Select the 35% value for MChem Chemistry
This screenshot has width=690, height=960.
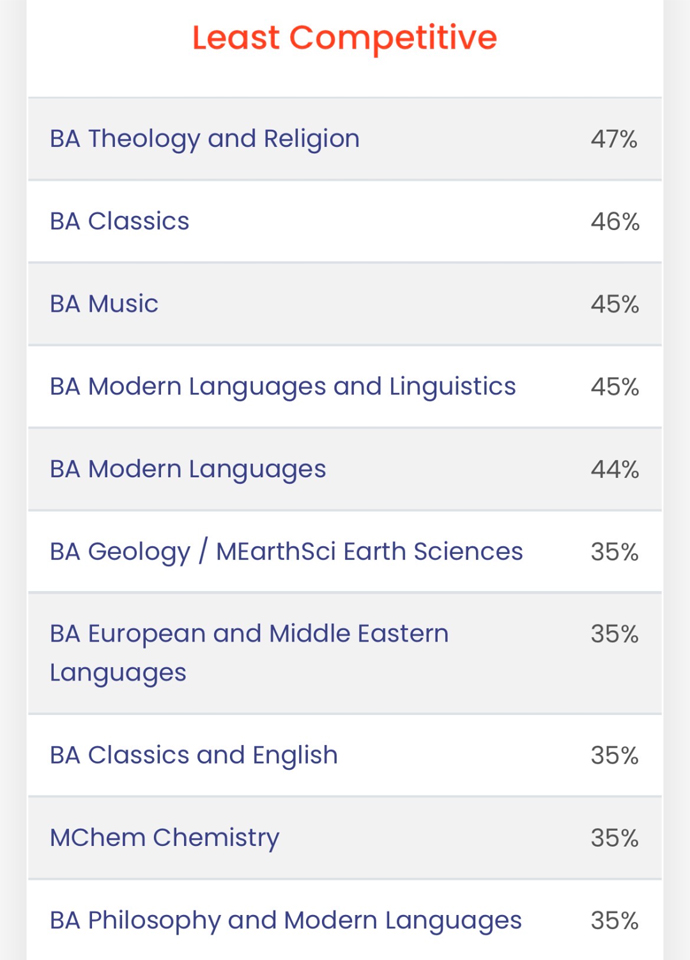click(614, 838)
